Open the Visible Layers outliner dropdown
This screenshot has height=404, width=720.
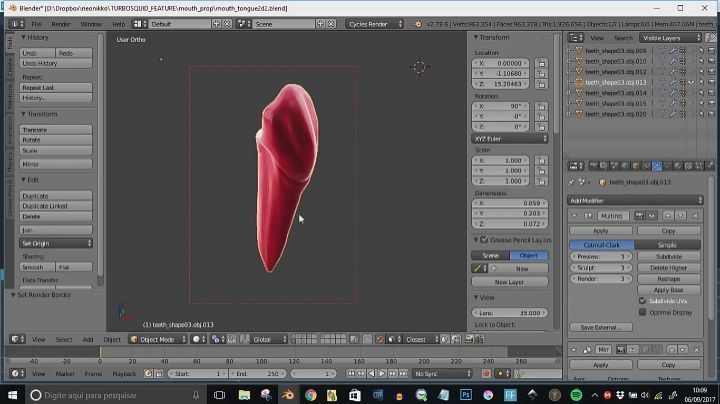(x=670, y=38)
